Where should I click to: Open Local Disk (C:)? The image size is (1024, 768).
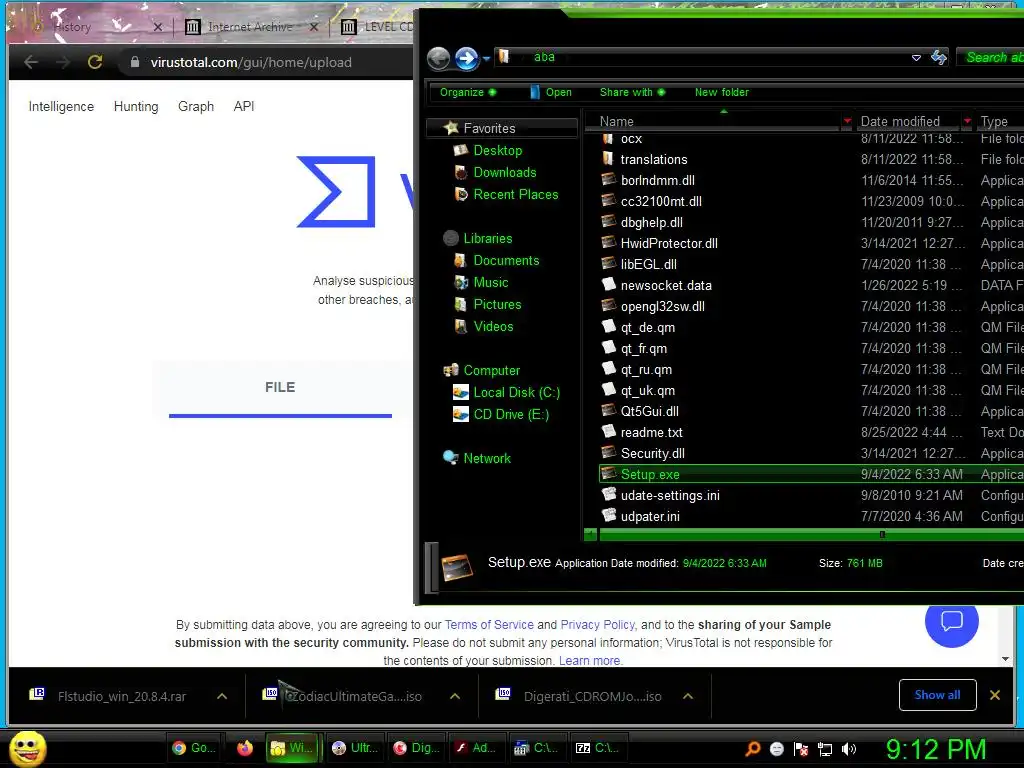(516, 392)
